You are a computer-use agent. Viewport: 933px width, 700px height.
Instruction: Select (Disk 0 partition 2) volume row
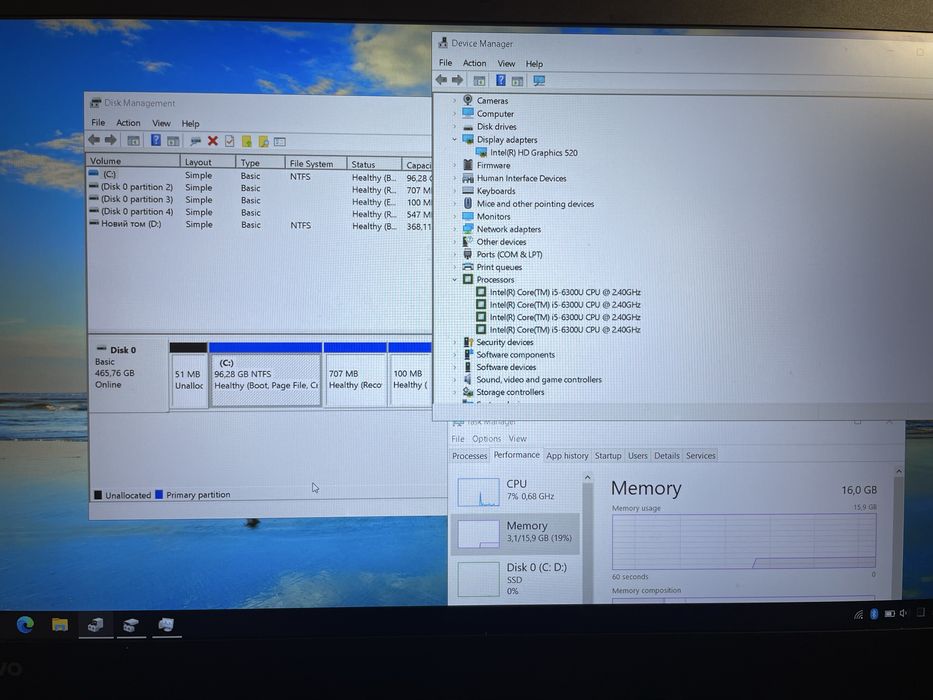click(x=259, y=188)
